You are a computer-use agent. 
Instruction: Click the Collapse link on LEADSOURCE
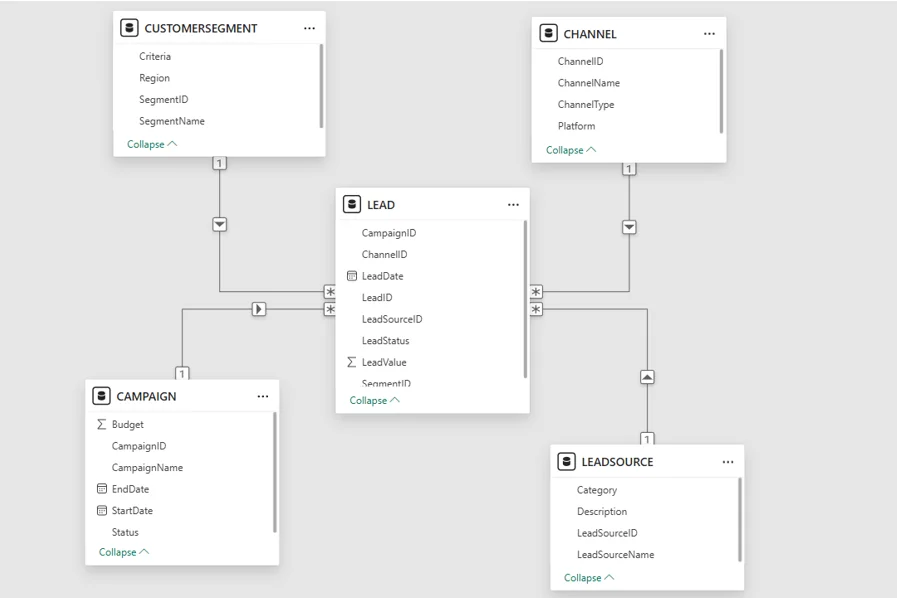click(587, 577)
